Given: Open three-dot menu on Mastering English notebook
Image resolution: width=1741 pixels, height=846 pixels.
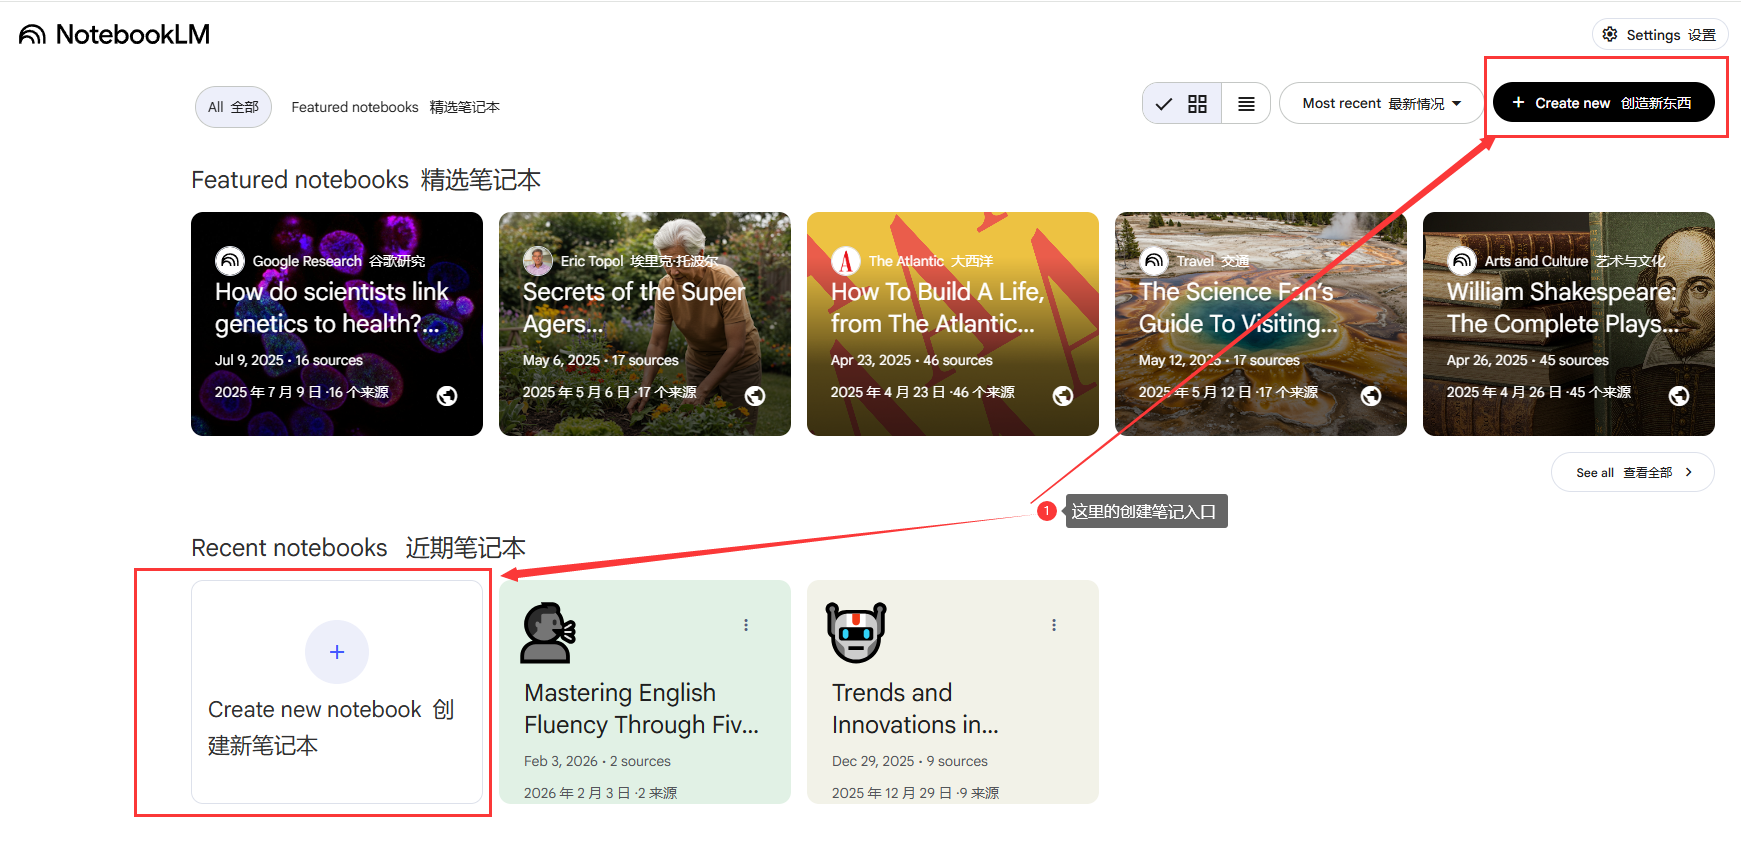Looking at the screenshot, I should 746,625.
